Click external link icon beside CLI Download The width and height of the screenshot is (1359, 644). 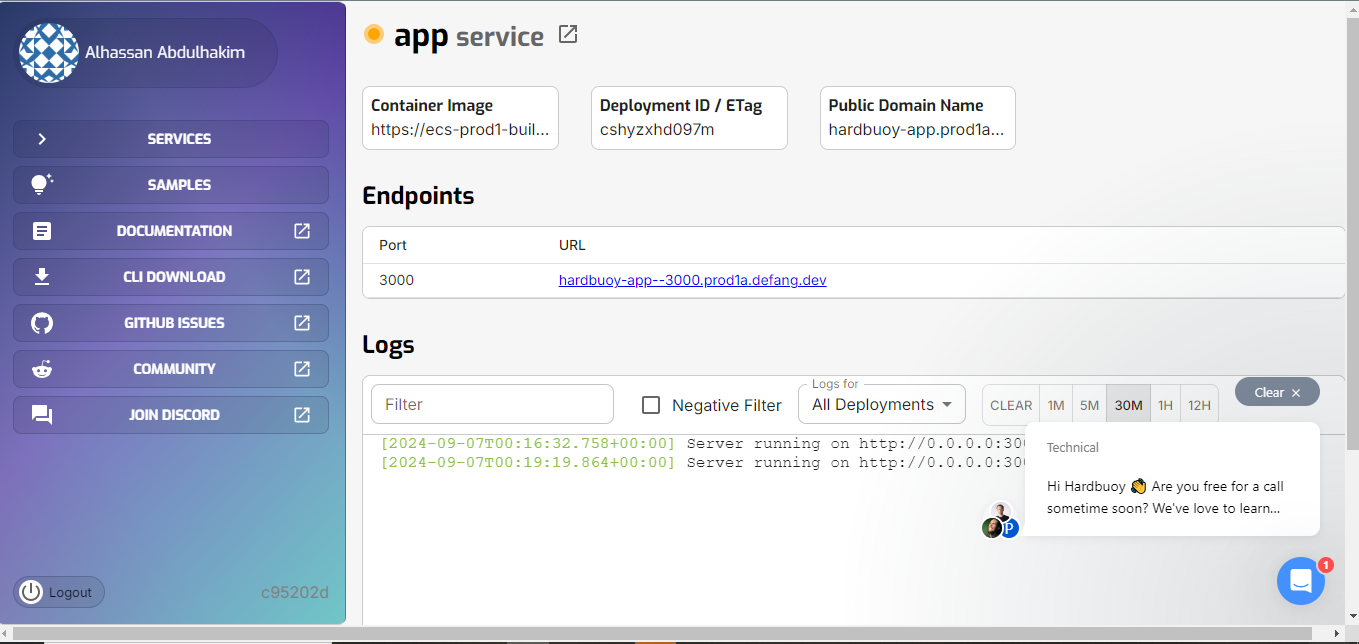pyautogui.click(x=302, y=277)
